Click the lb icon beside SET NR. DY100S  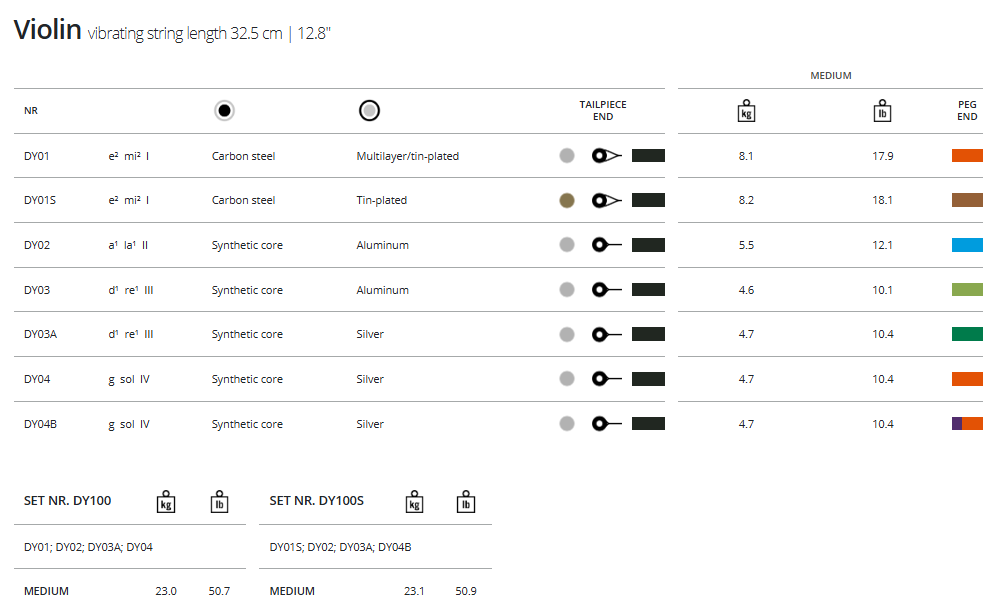click(466, 501)
